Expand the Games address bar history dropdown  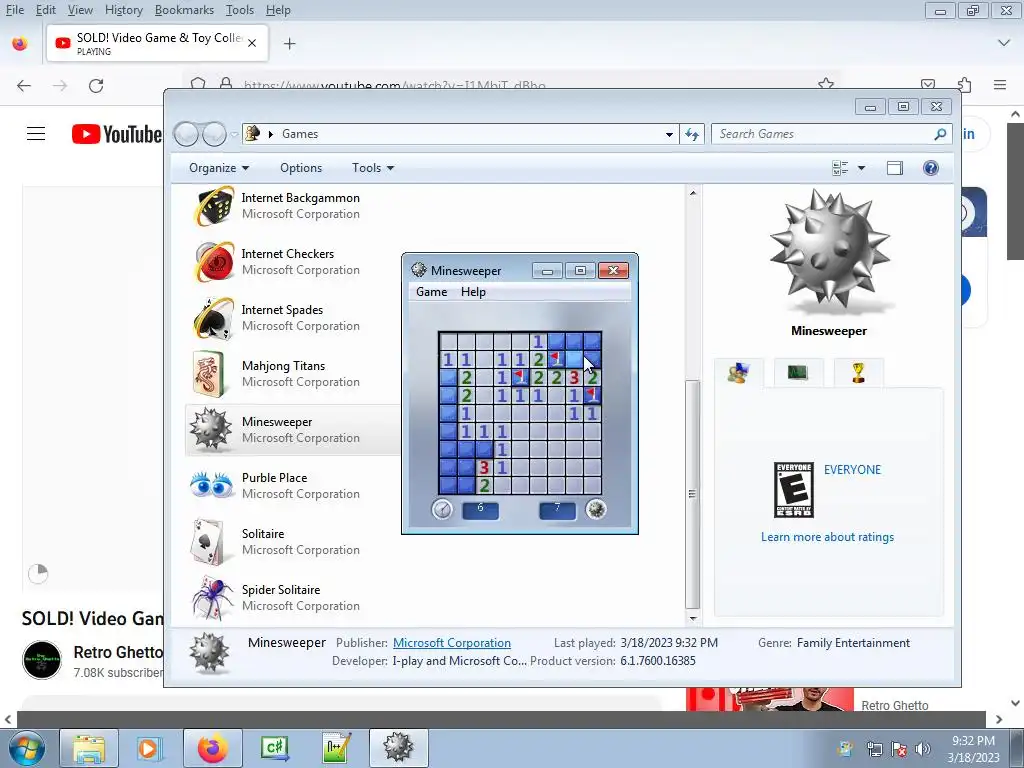[x=669, y=134]
